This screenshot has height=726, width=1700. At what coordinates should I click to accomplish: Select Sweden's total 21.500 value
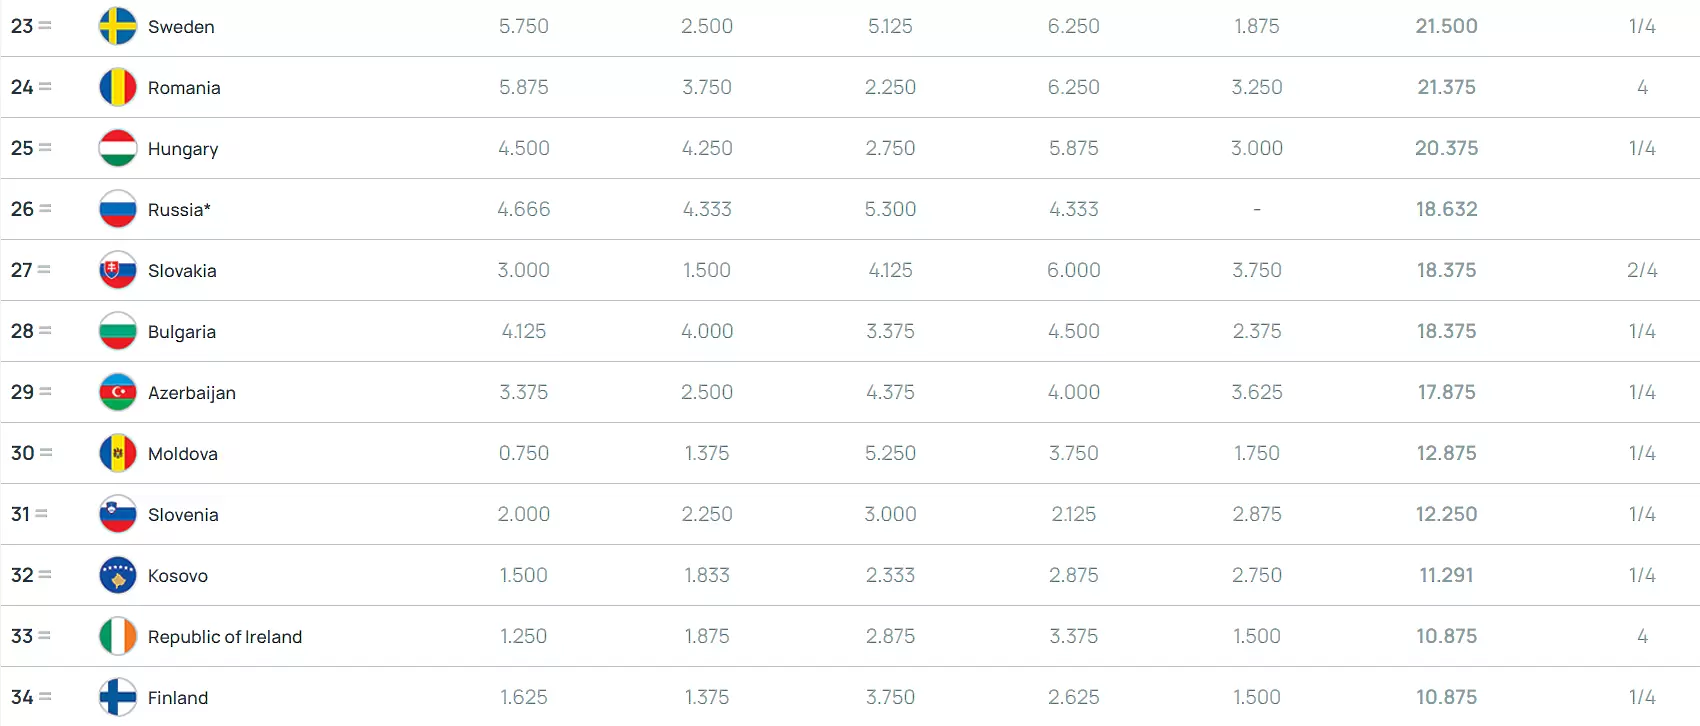1446,26
